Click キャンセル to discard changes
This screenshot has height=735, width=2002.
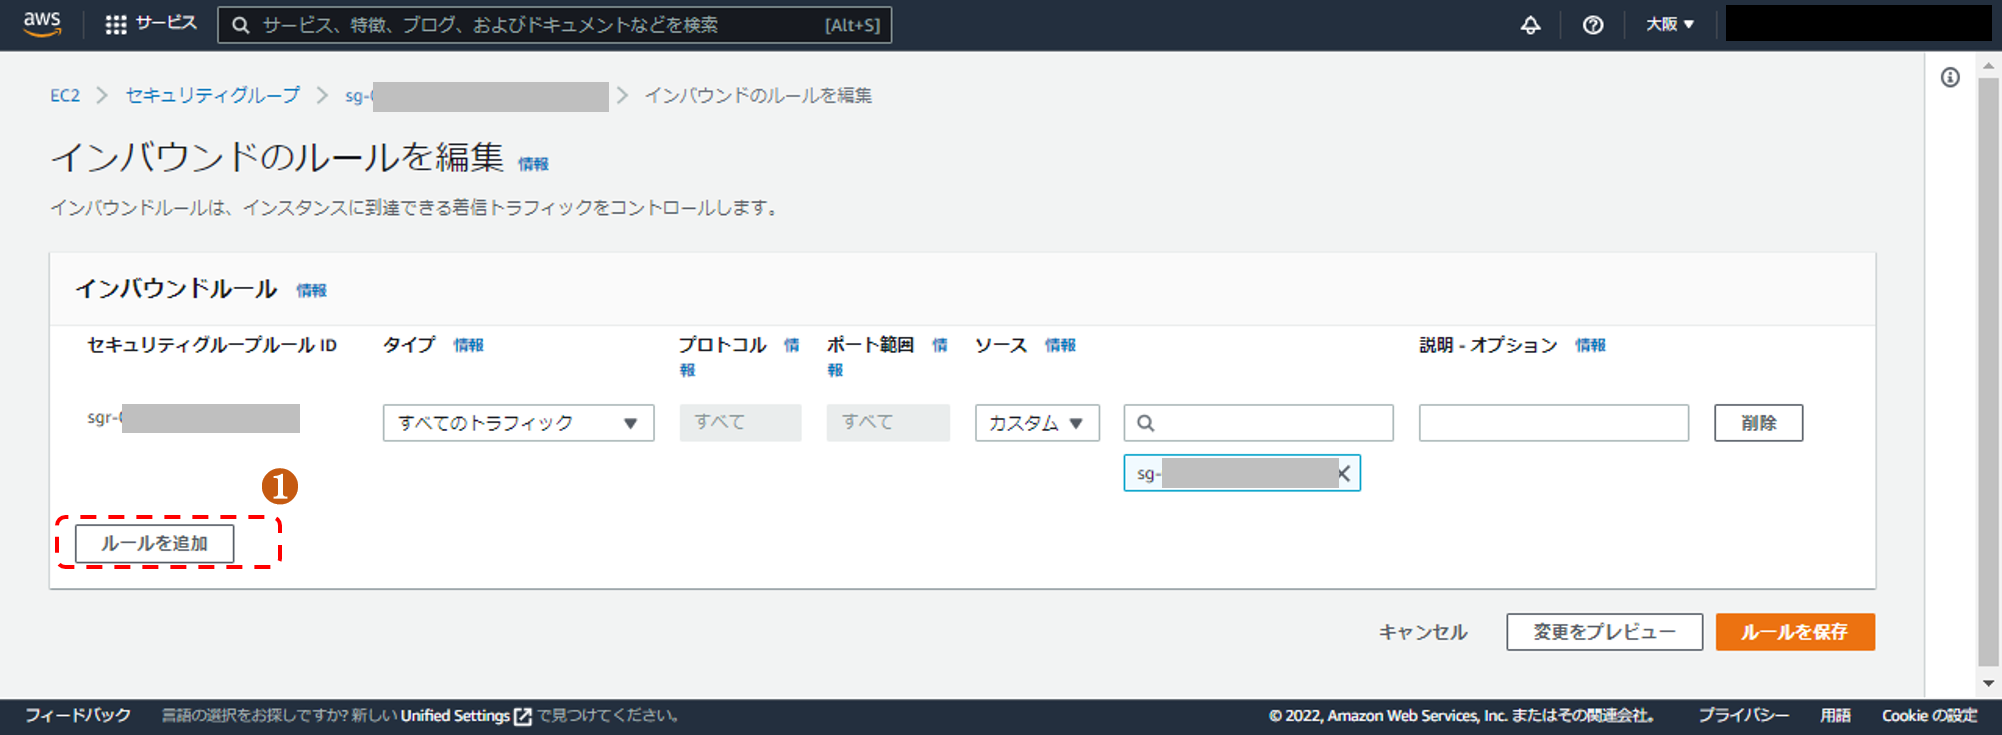tap(1422, 632)
